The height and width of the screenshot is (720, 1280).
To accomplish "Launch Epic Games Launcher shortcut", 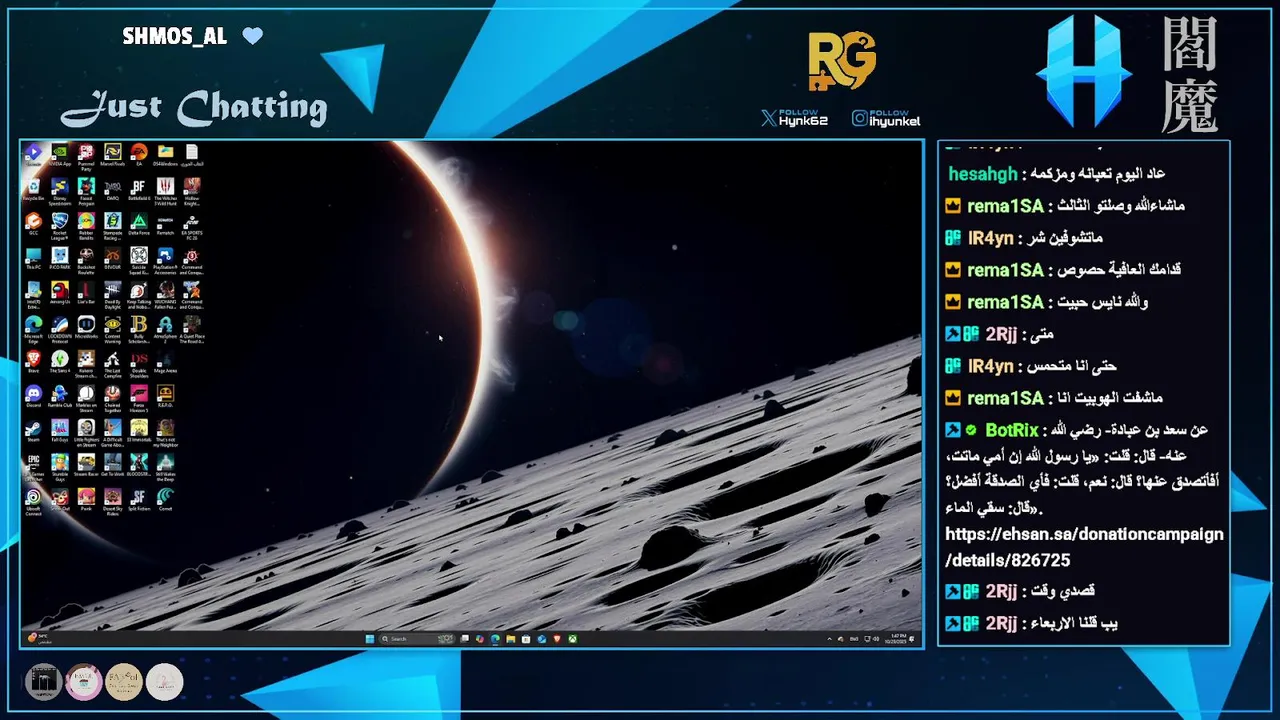I will pos(33,466).
